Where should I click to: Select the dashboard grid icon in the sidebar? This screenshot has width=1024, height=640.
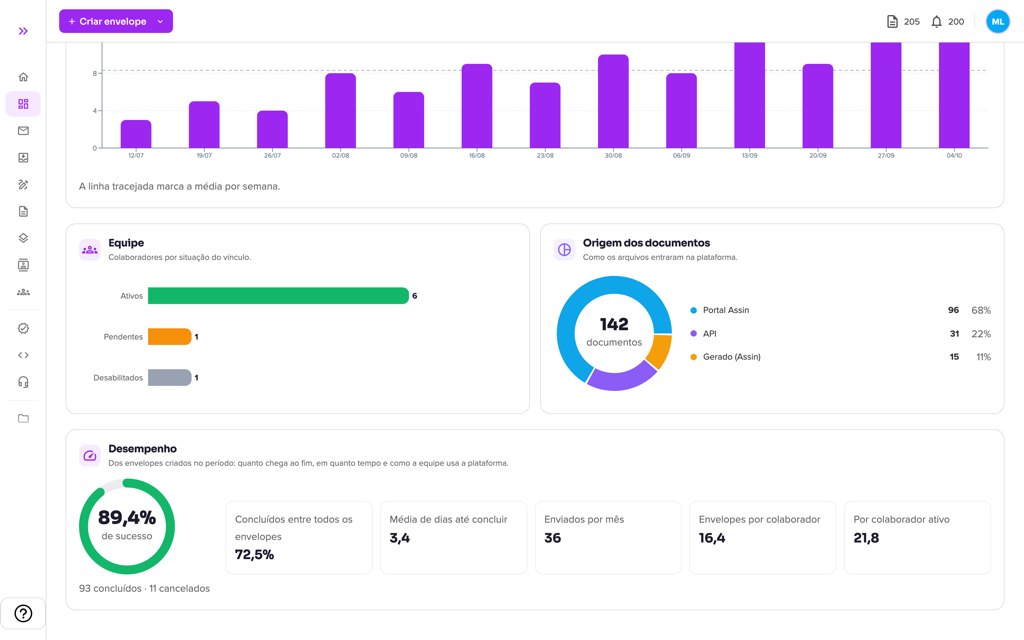[23, 104]
